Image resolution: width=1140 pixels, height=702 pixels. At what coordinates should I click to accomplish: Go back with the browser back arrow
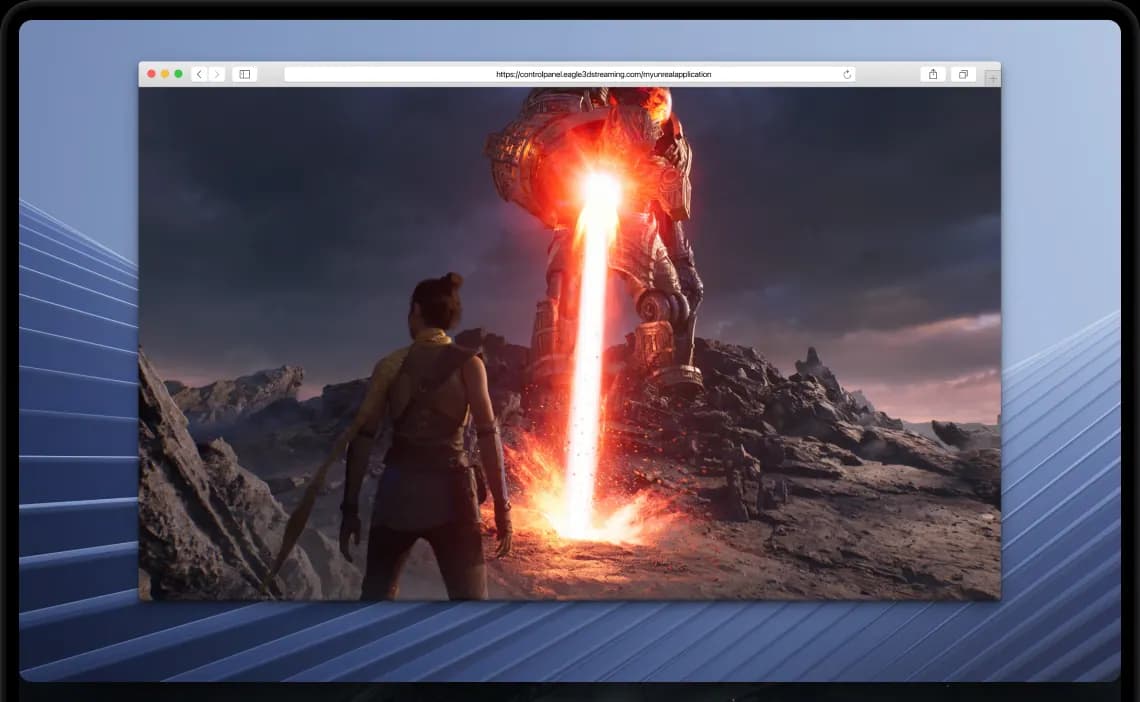(199, 74)
